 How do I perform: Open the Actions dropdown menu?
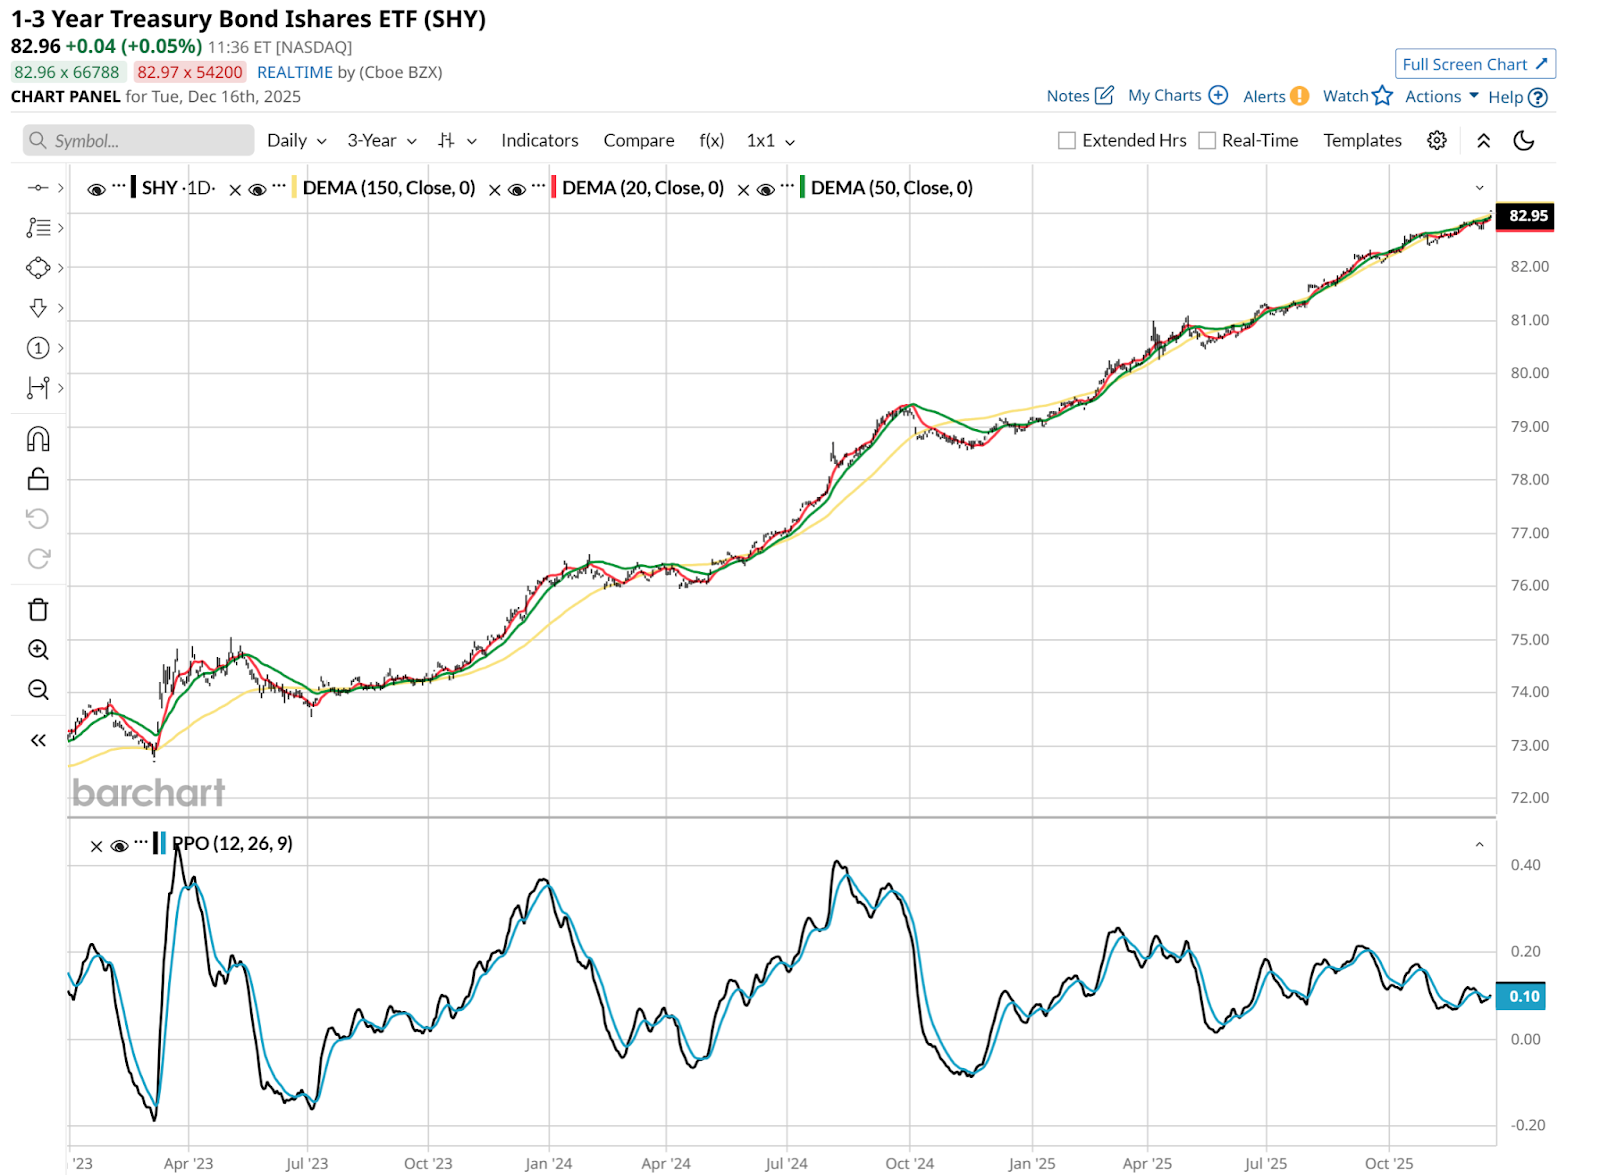coord(1442,96)
